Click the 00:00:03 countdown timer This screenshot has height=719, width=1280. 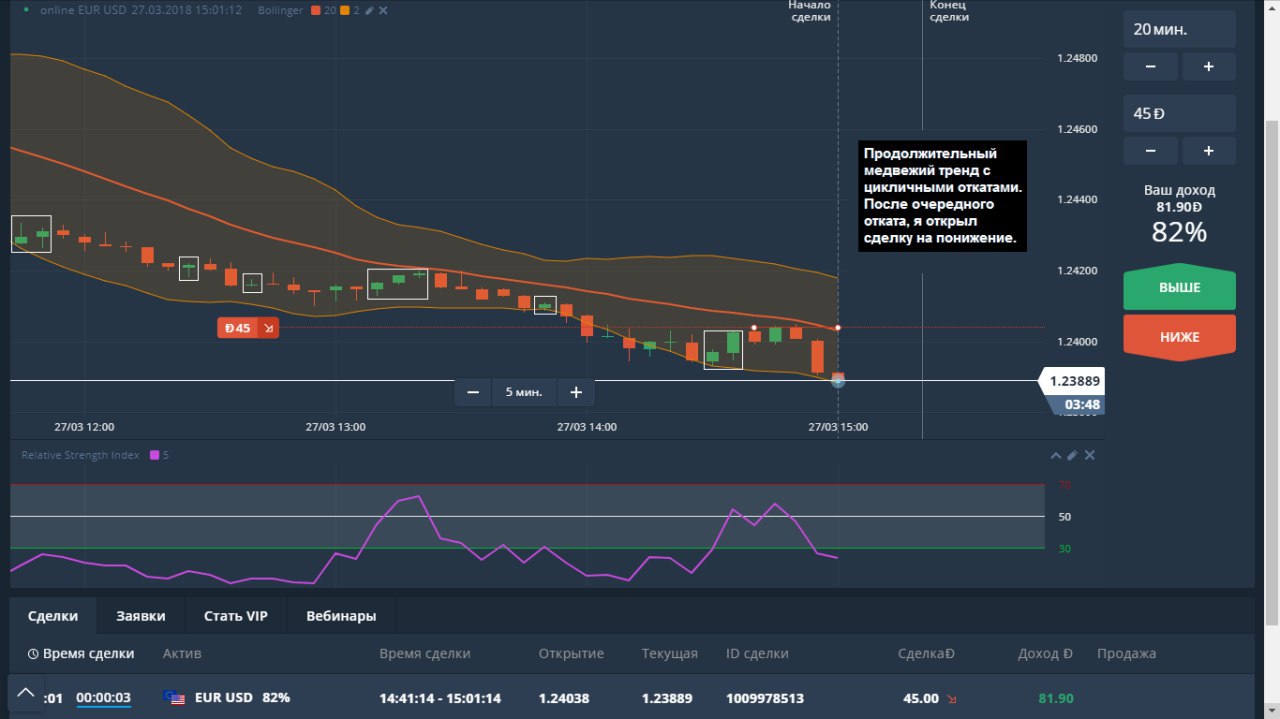coord(103,698)
